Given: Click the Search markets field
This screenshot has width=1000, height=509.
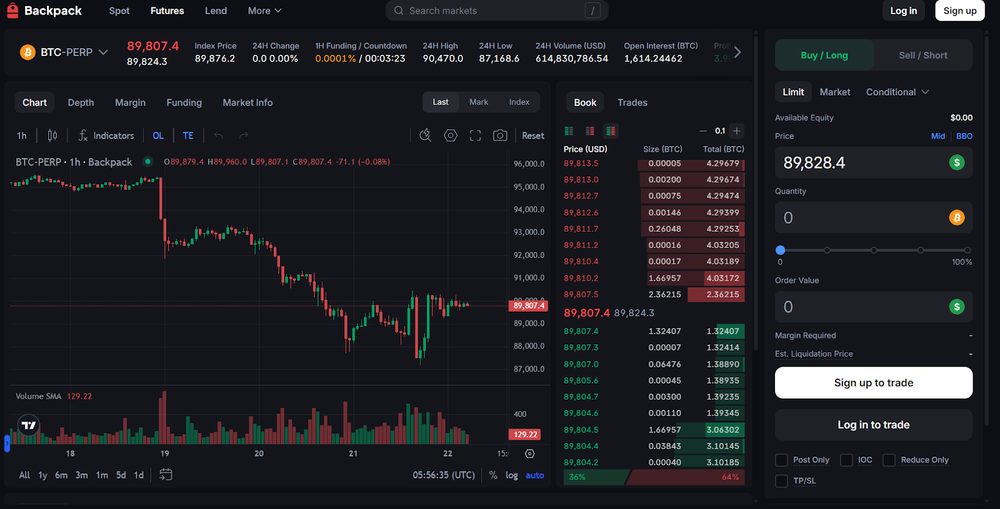Looking at the screenshot, I should pos(497,11).
